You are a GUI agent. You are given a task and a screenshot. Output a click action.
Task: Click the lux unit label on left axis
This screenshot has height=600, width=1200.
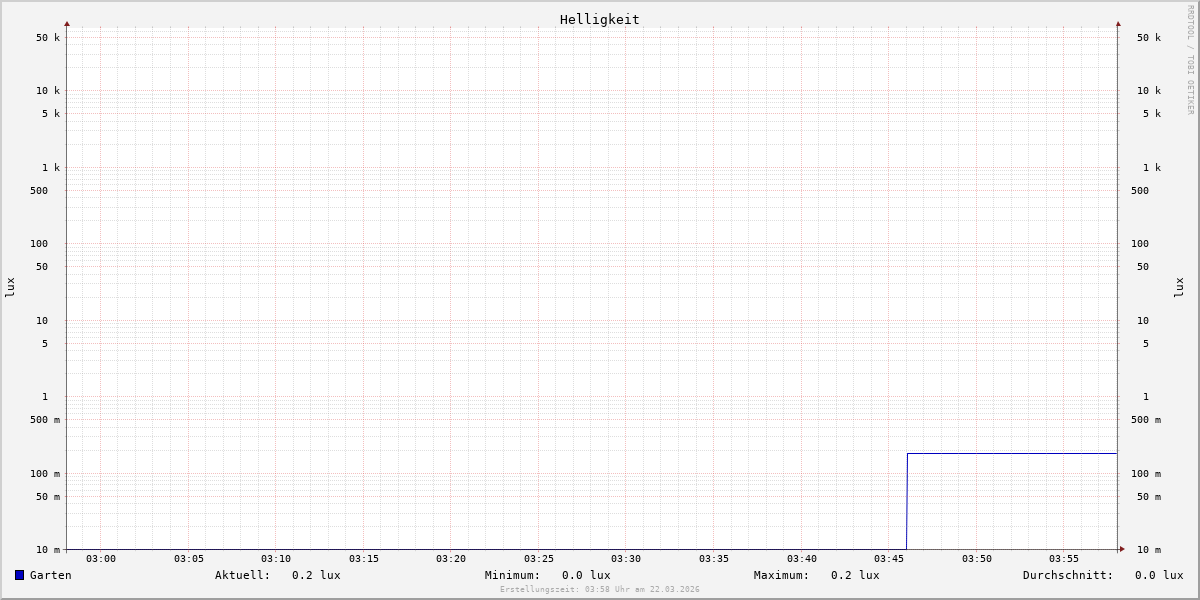[x=10, y=287]
